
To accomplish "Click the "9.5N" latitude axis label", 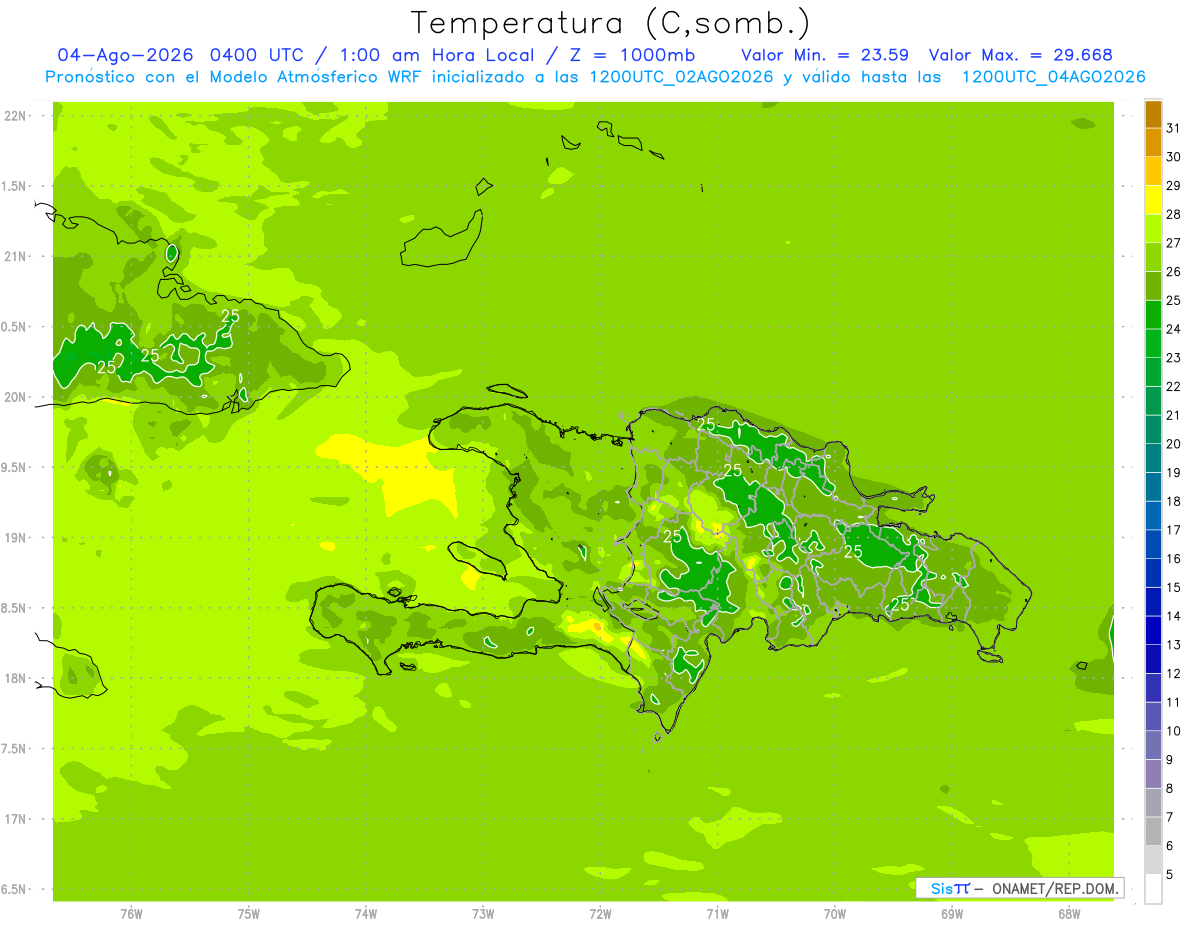I will [x=15, y=468].
